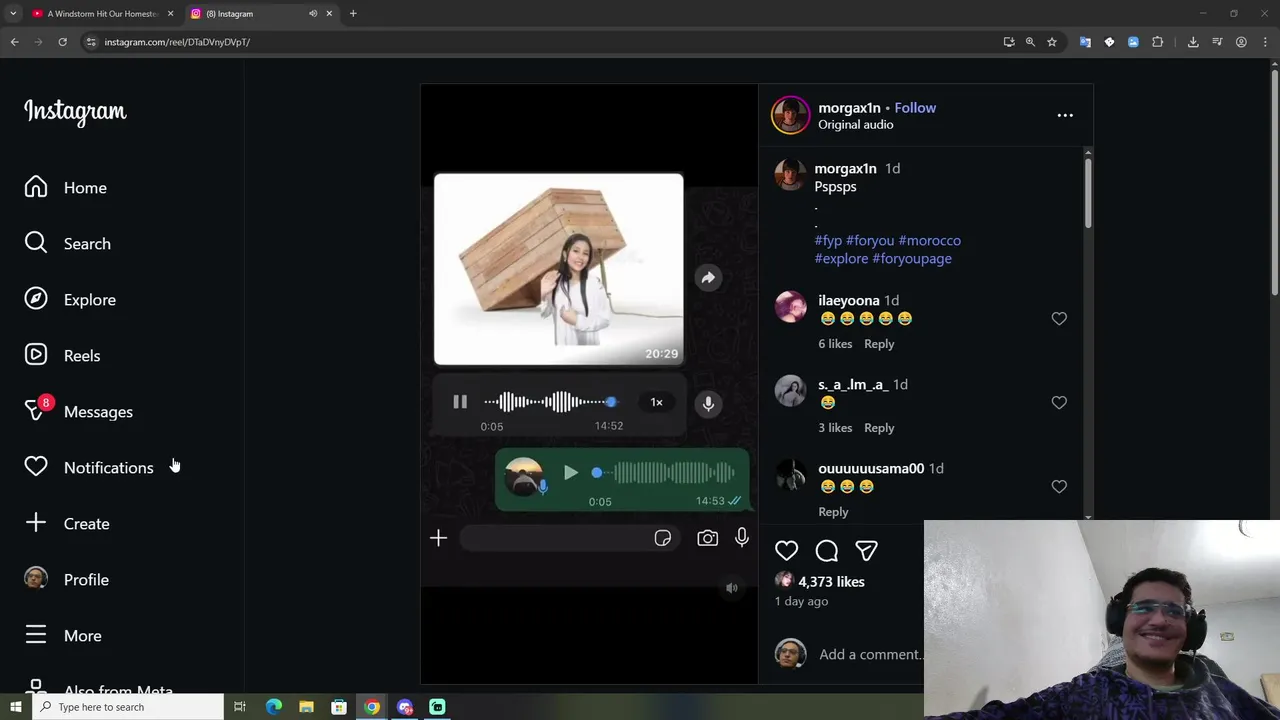The width and height of the screenshot is (1280, 720).
Task: Click the wooden box trap image
Action: [x=559, y=269]
